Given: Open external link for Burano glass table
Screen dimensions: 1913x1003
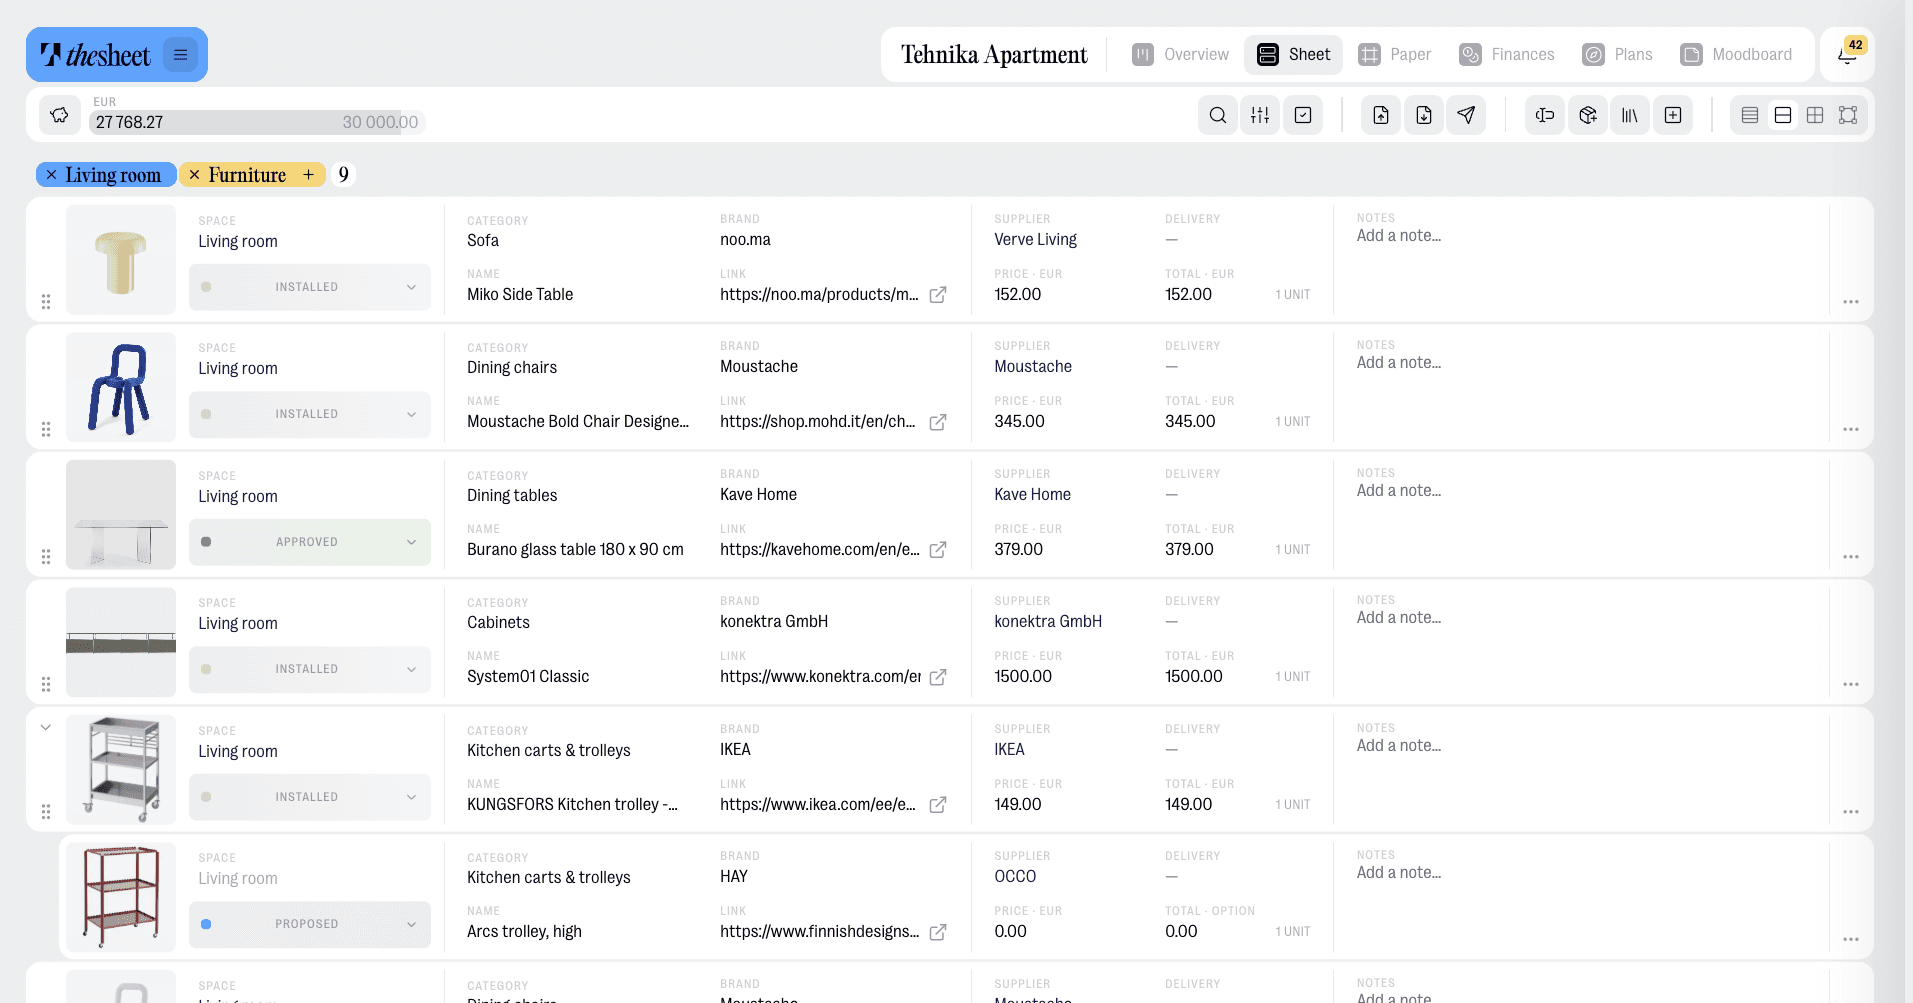Looking at the screenshot, I should point(938,550).
